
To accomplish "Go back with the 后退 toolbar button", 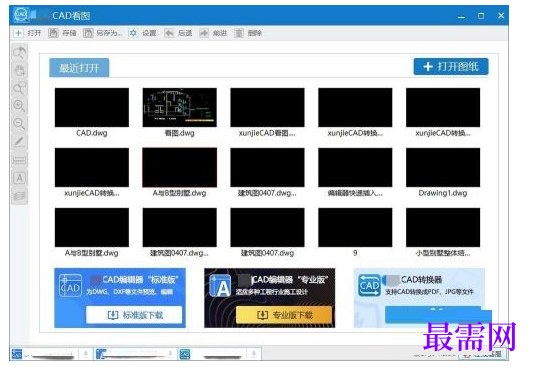I will pyautogui.click(x=178, y=33).
